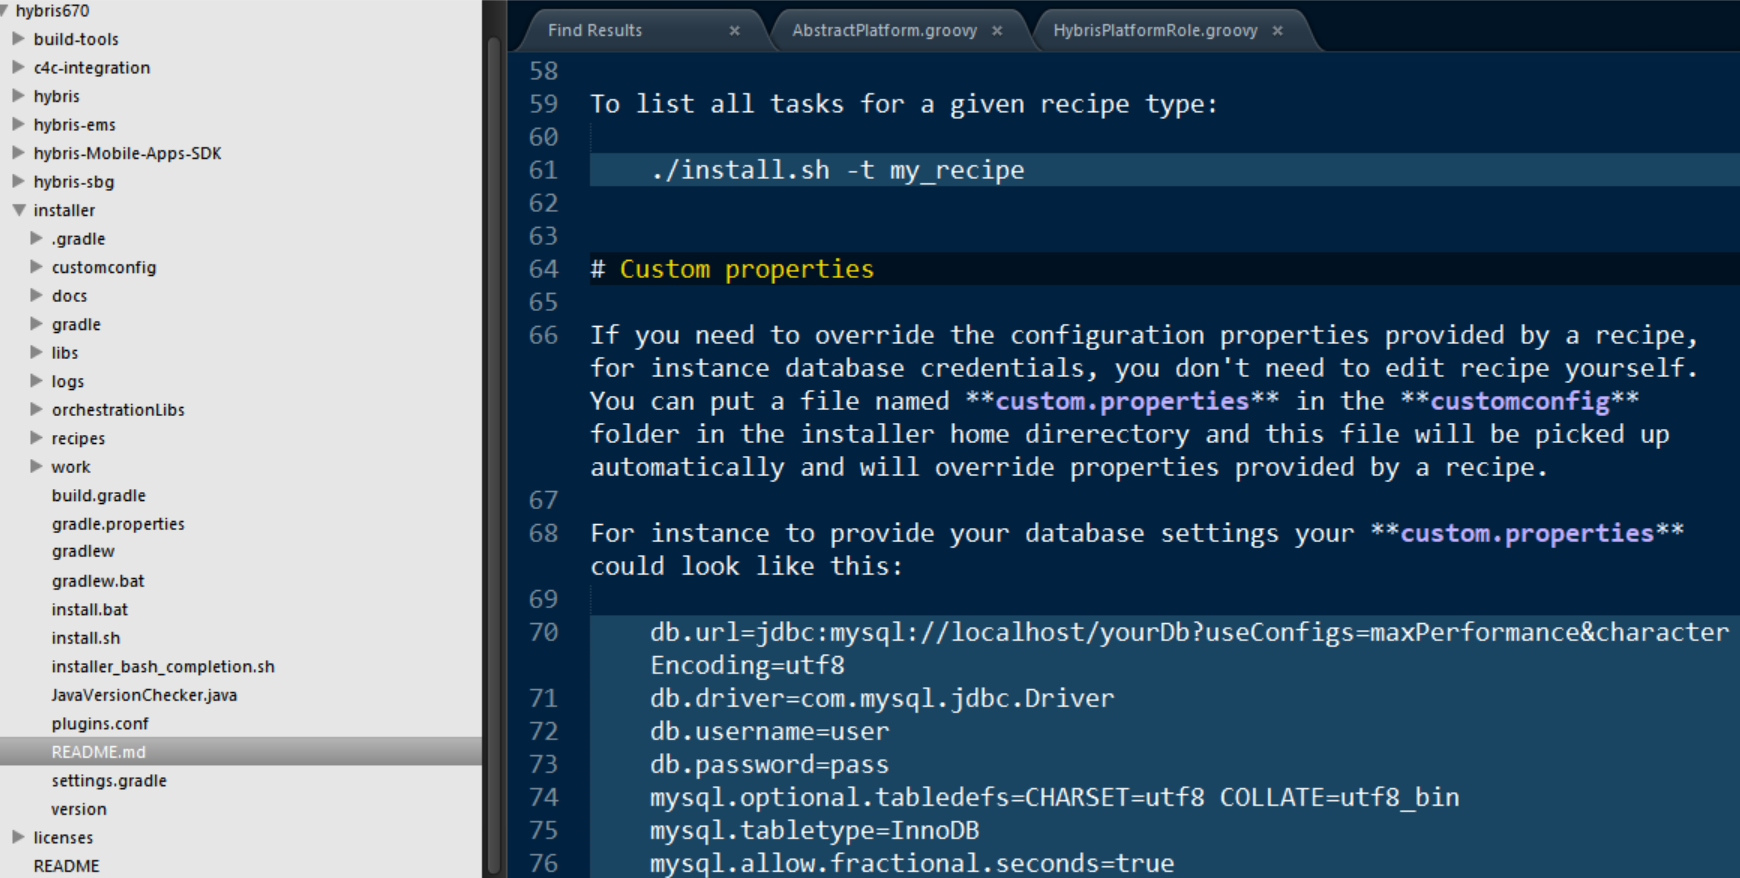The height and width of the screenshot is (878, 1740).
Task: Switch to the Find Results tab
Action: 595,31
